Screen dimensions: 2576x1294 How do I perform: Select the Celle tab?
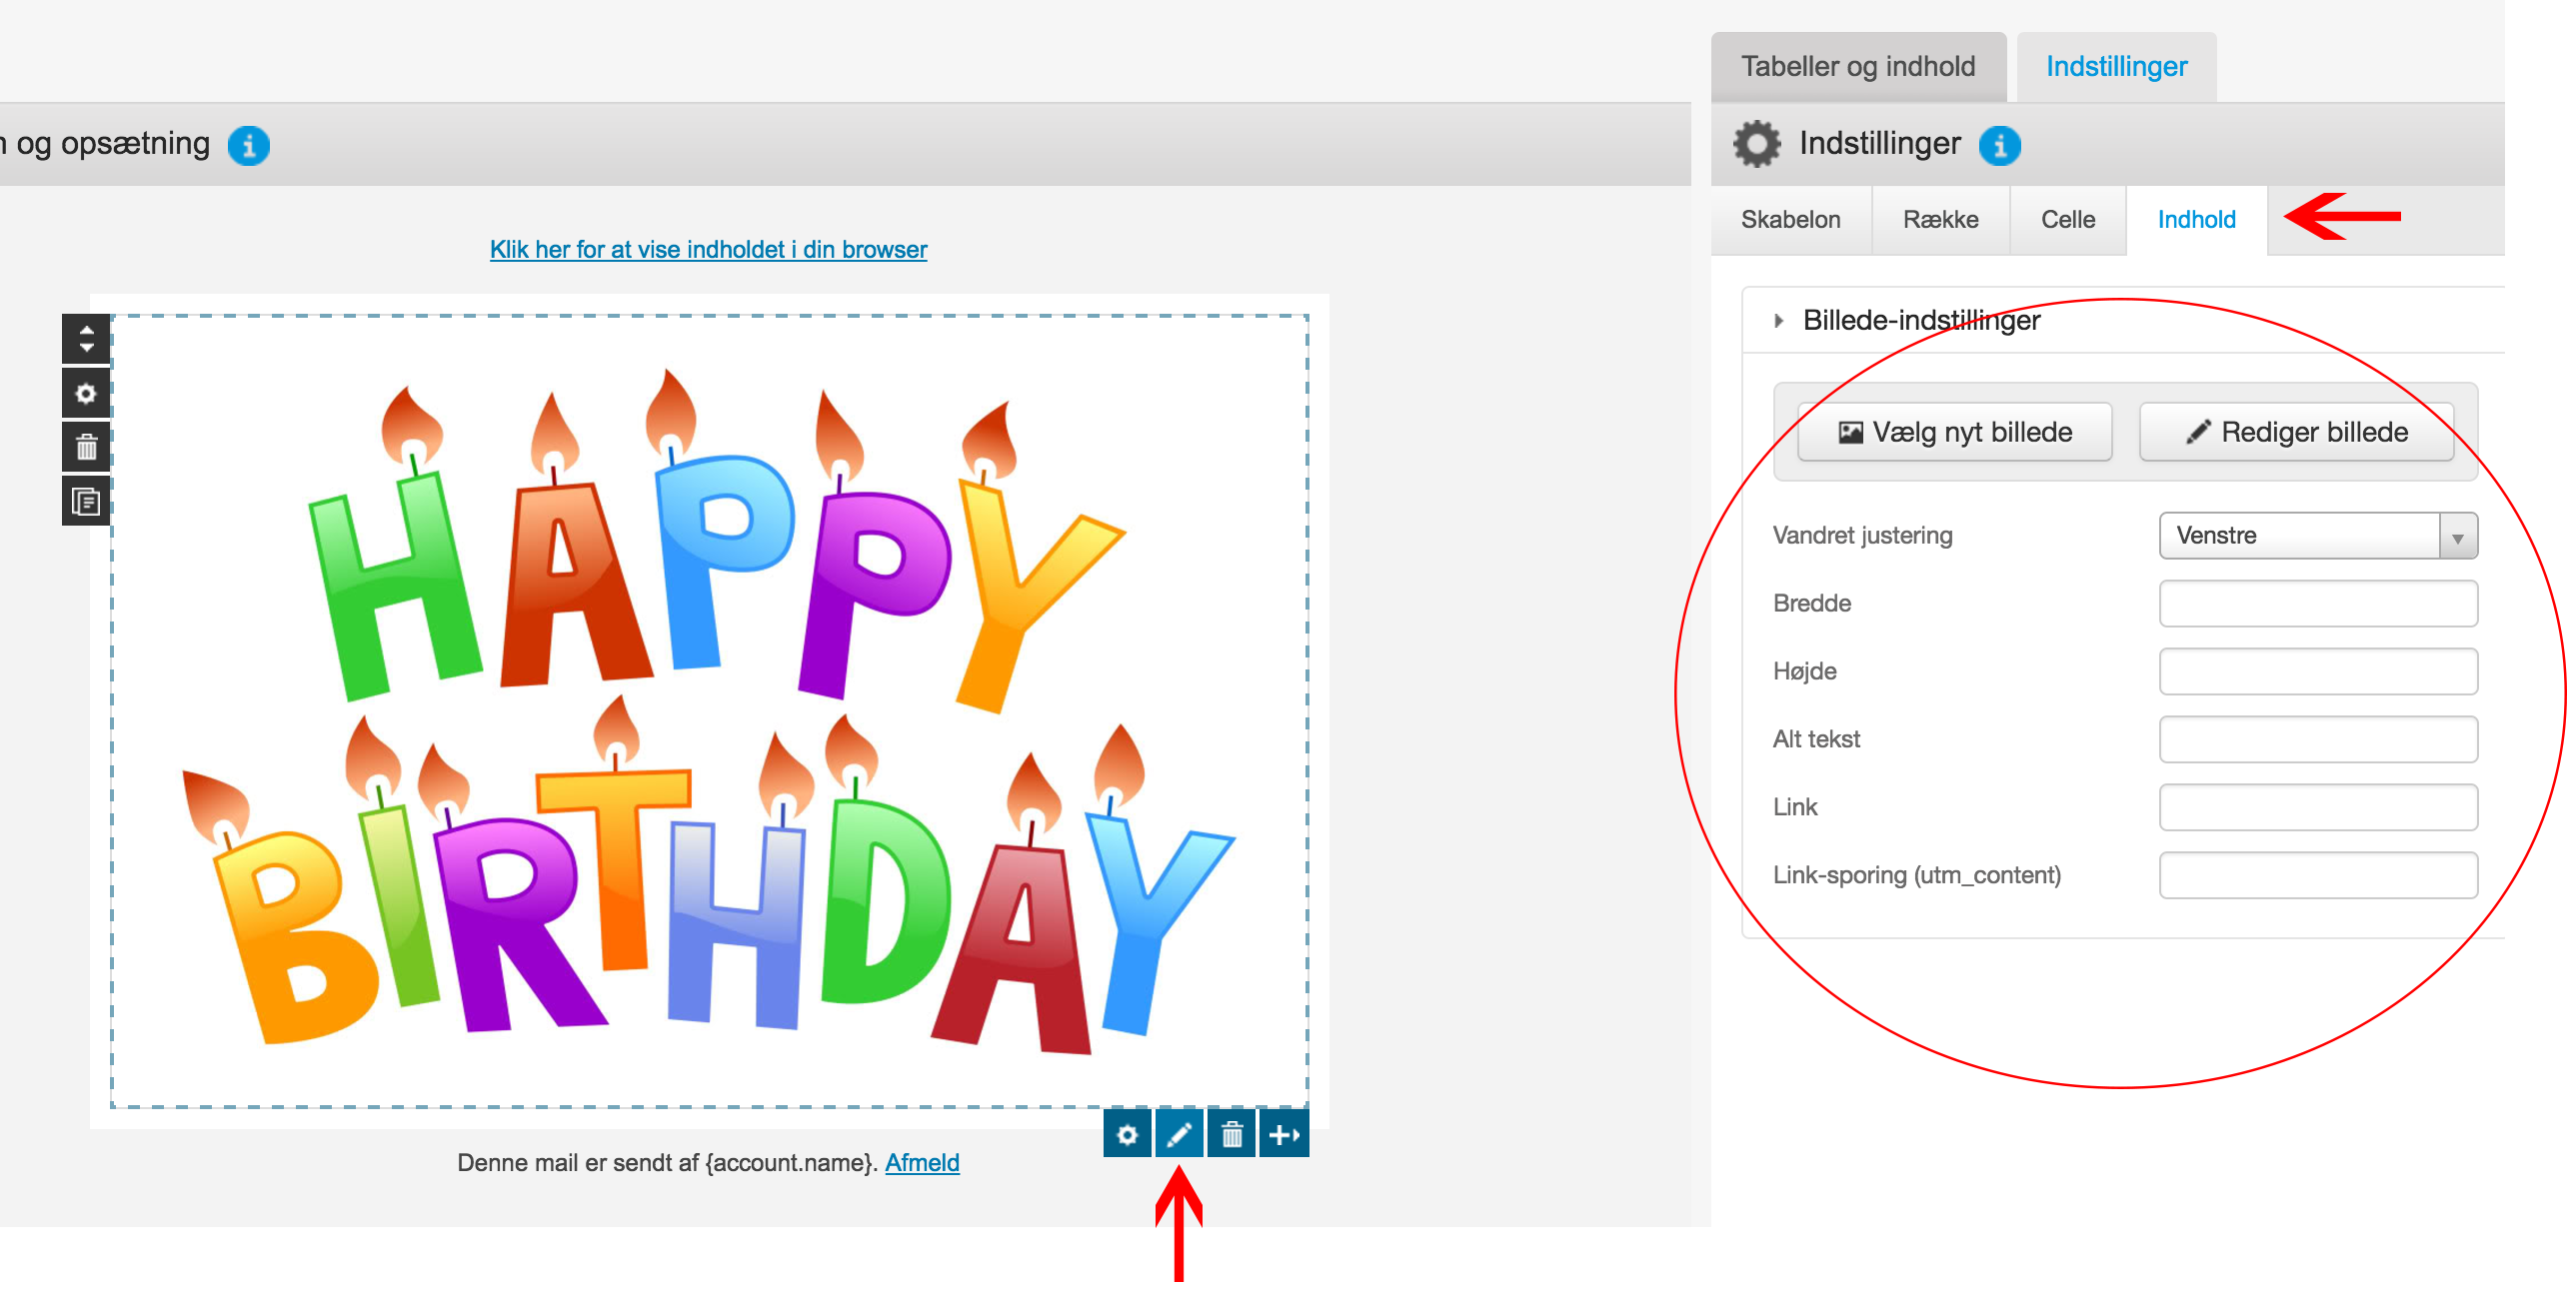coord(2067,220)
